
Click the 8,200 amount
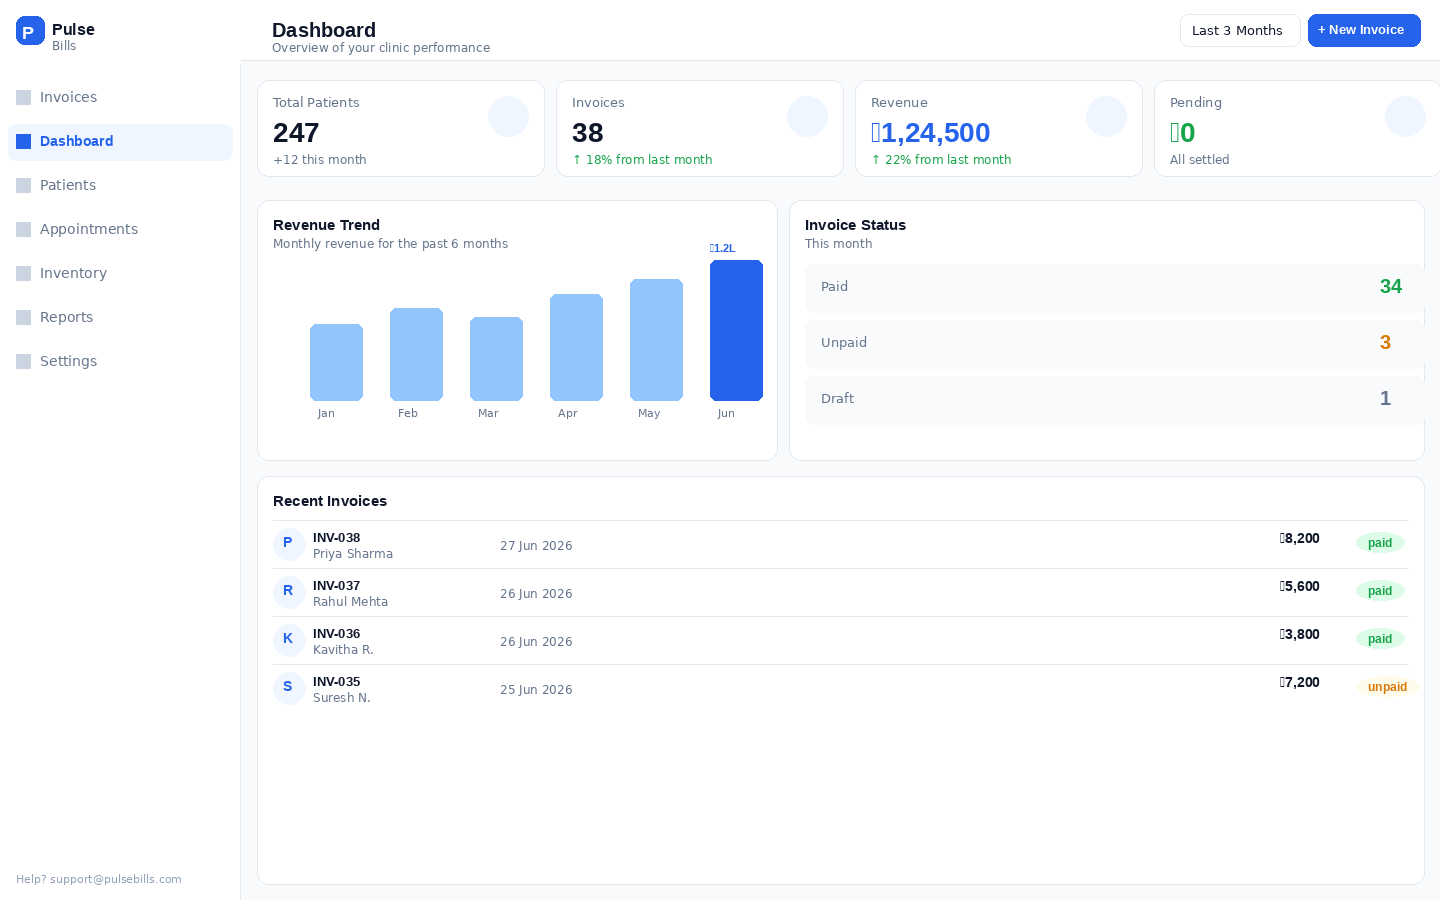pos(1300,538)
